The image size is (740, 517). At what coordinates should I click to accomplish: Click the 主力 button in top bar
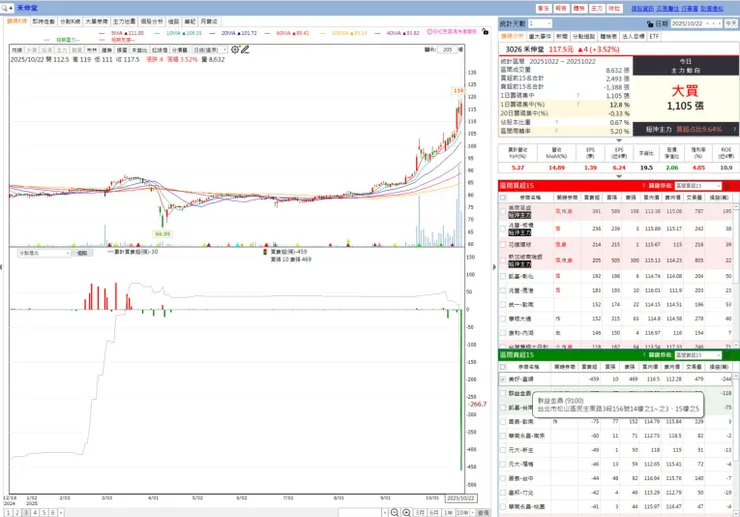(x=597, y=8)
